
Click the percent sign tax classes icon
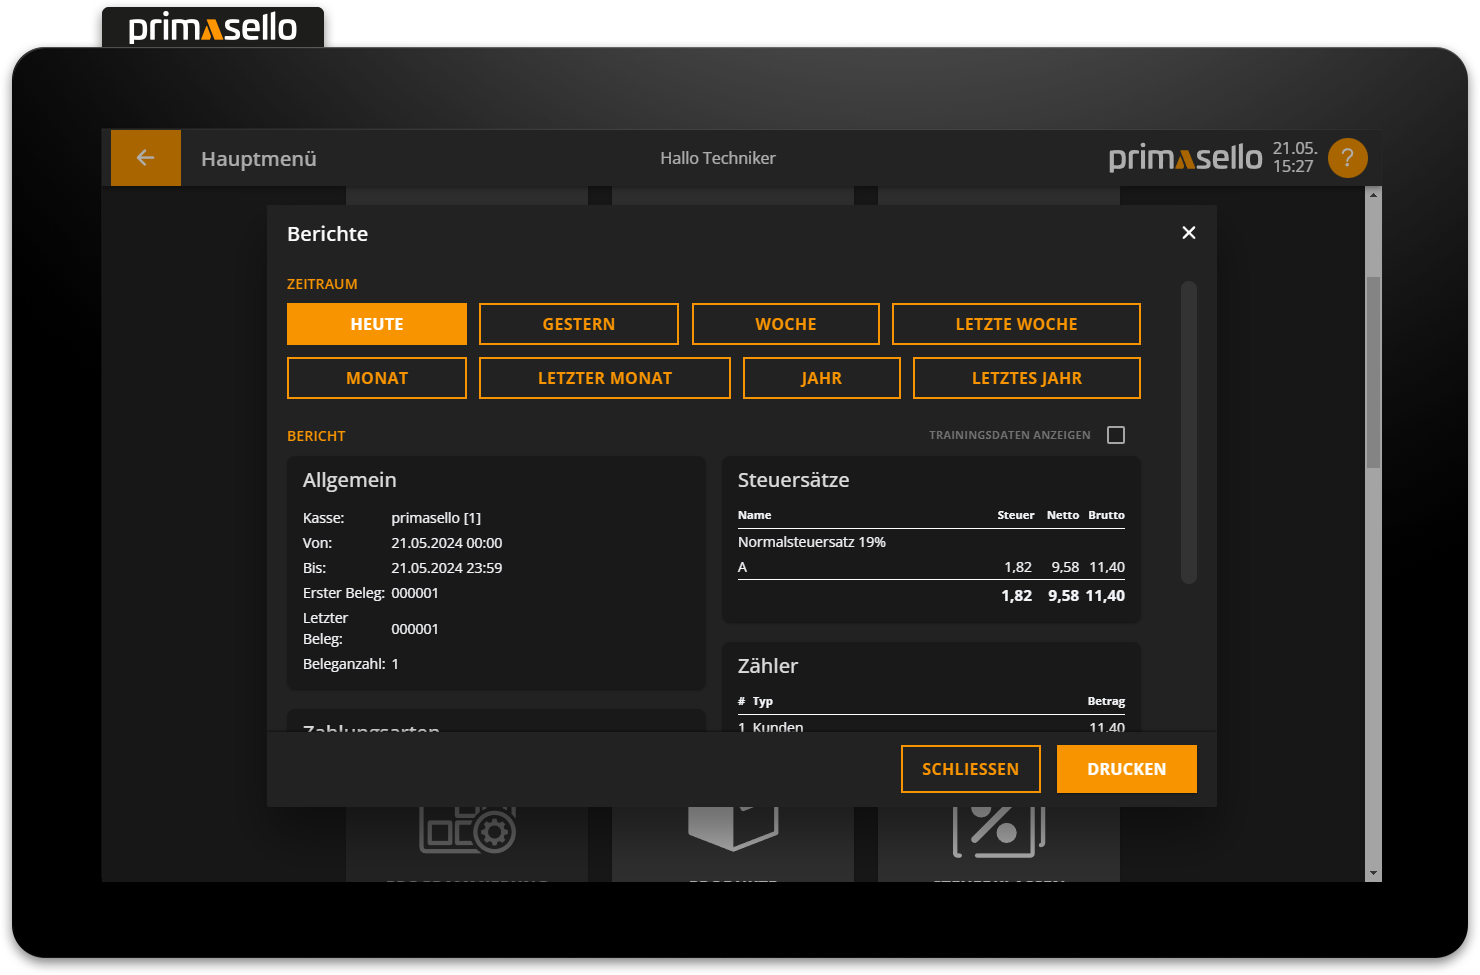click(997, 830)
